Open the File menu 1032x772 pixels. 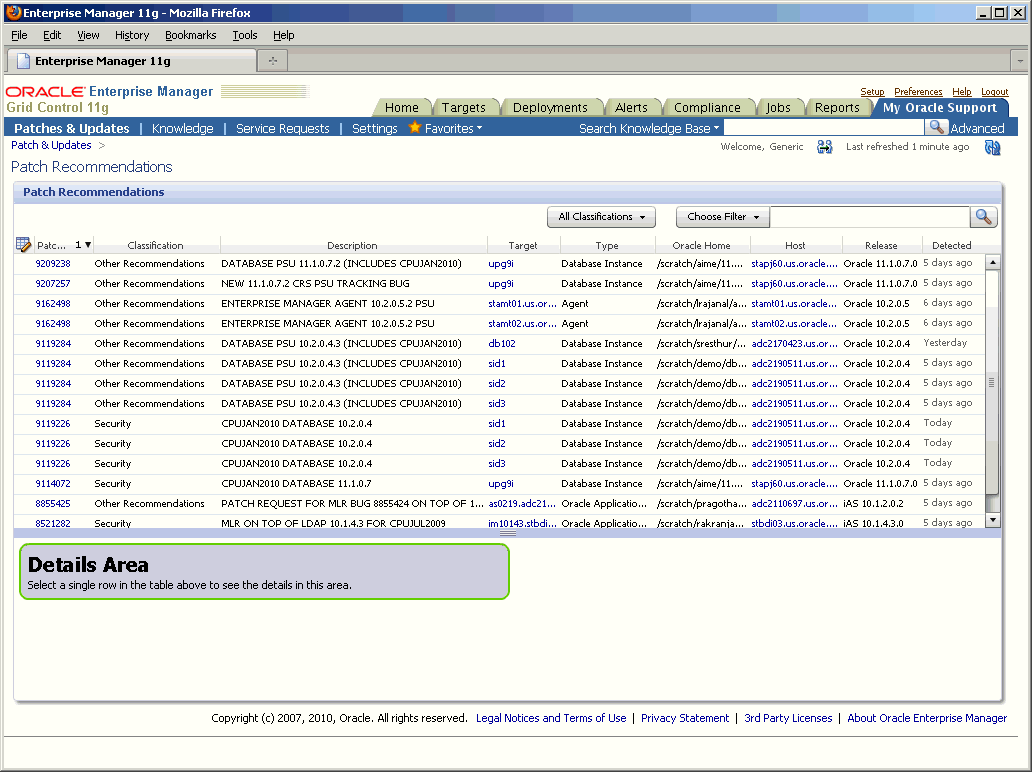coord(19,35)
